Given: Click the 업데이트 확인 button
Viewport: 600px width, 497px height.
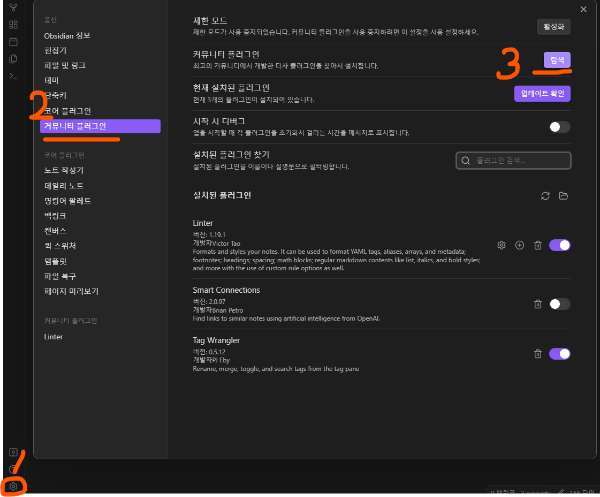Looking at the screenshot, I should pos(542,94).
